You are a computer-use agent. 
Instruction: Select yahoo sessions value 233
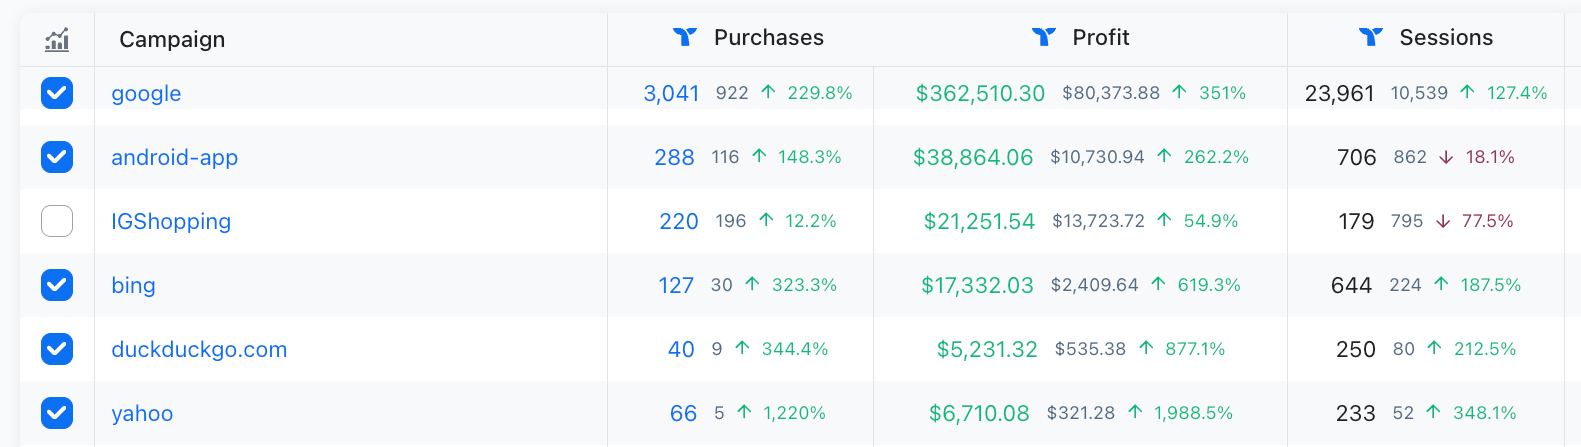pos(1355,413)
